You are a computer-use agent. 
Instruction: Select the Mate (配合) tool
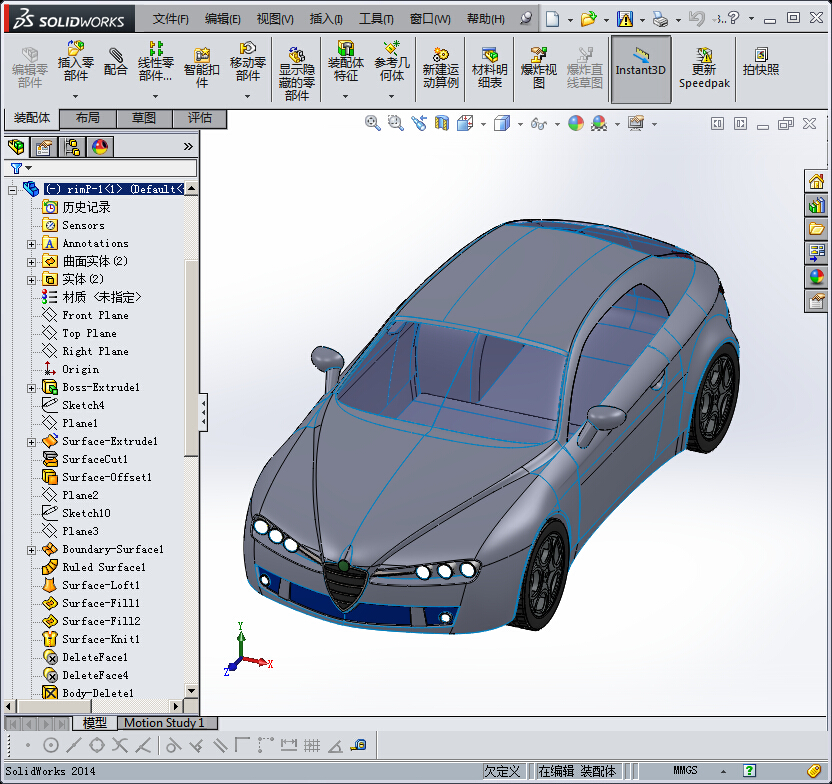point(116,61)
